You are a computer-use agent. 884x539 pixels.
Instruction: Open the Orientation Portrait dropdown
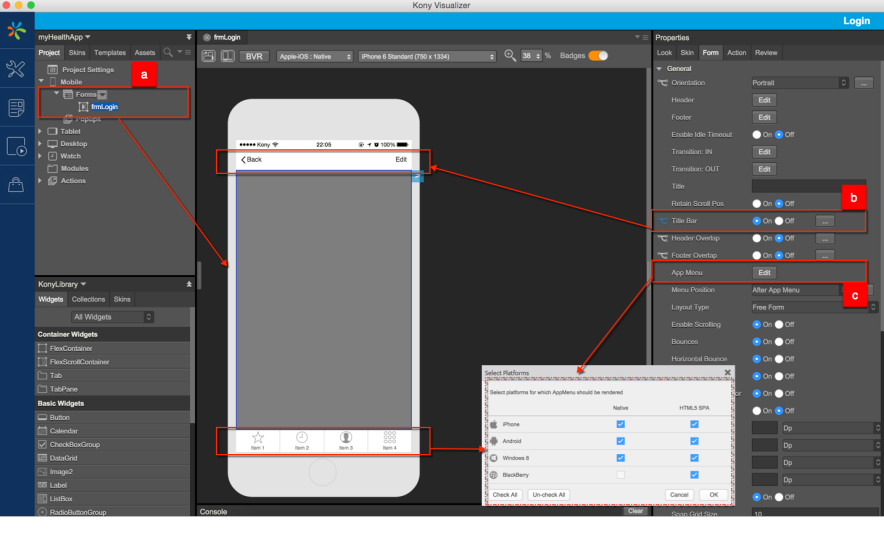[x=799, y=83]
